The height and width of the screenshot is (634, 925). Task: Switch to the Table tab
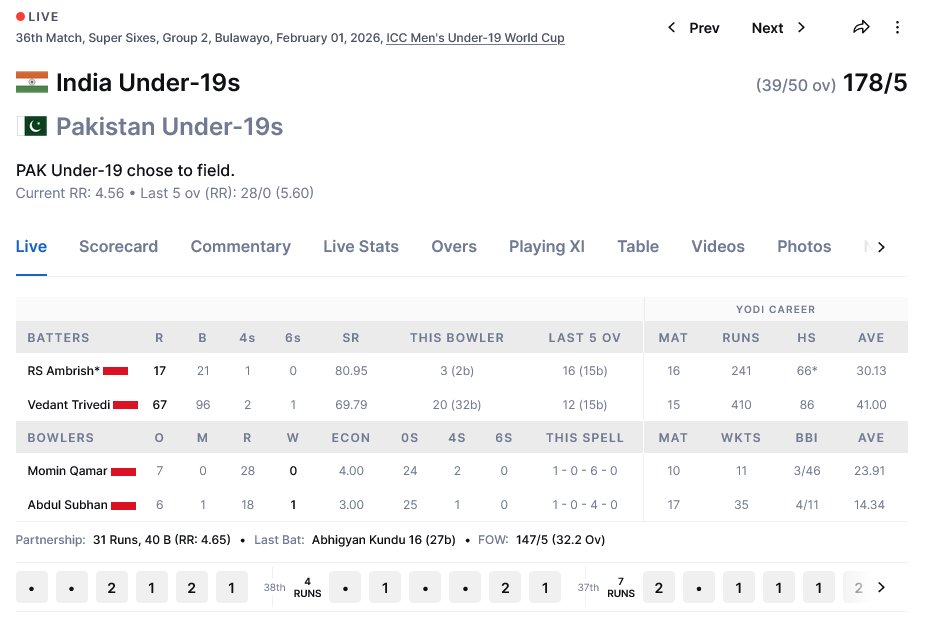tap(638, 247)
